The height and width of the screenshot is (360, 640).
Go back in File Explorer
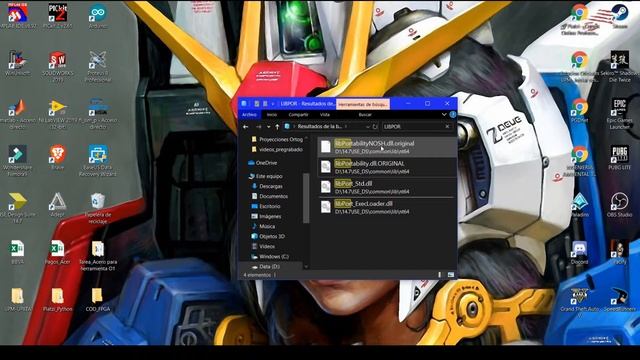pos(246,127)
